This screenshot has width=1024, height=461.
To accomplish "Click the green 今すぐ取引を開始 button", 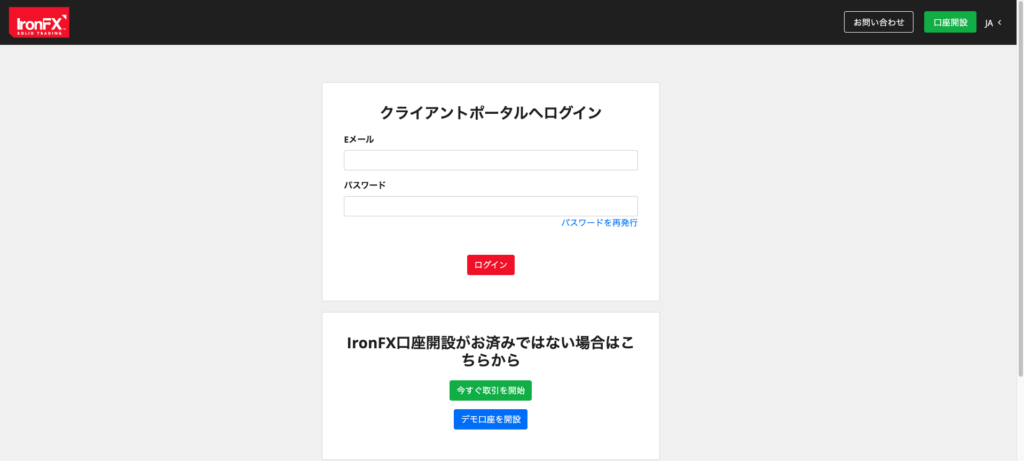I will pyautogui.click(x=490, y=390).
